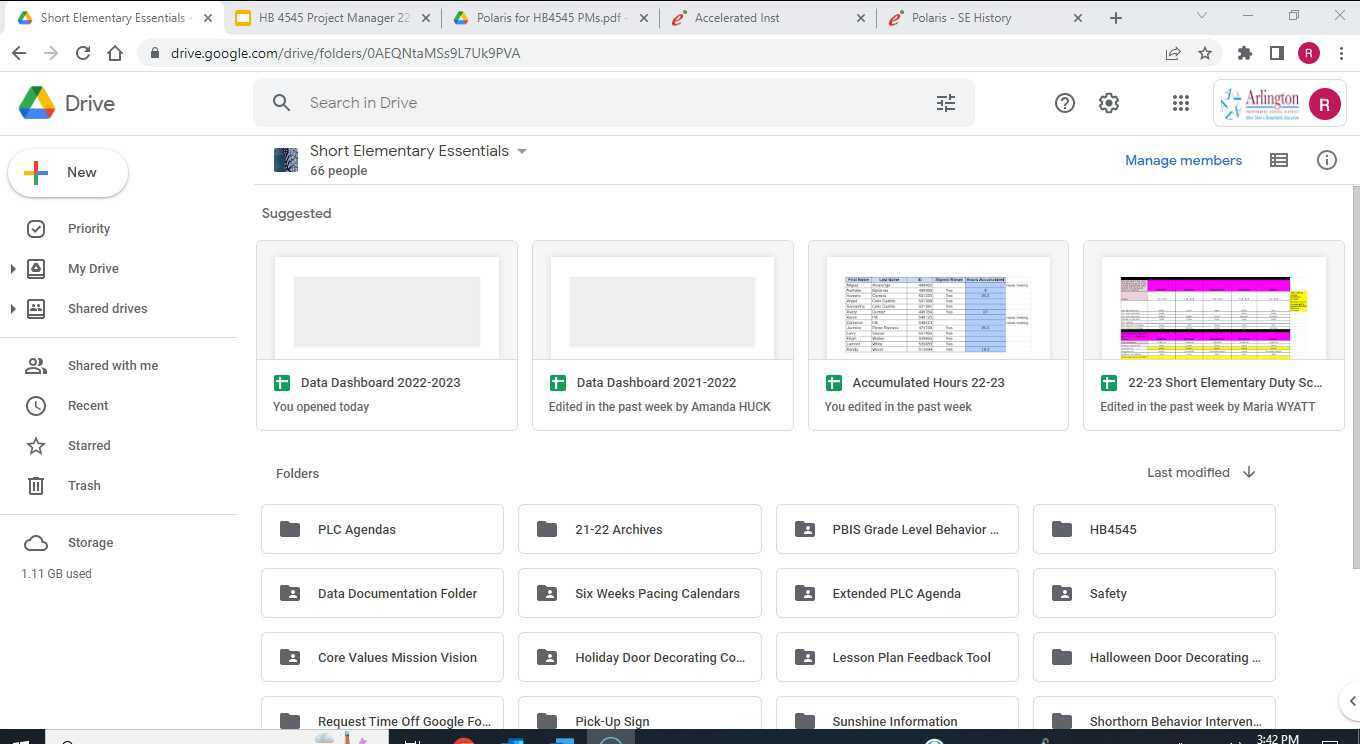Image resolution: width=1360 pixels, height=744 pixels.
Task: Open the Polaris SE History tab
Action: pyautogui.click(x=960, y=17)
